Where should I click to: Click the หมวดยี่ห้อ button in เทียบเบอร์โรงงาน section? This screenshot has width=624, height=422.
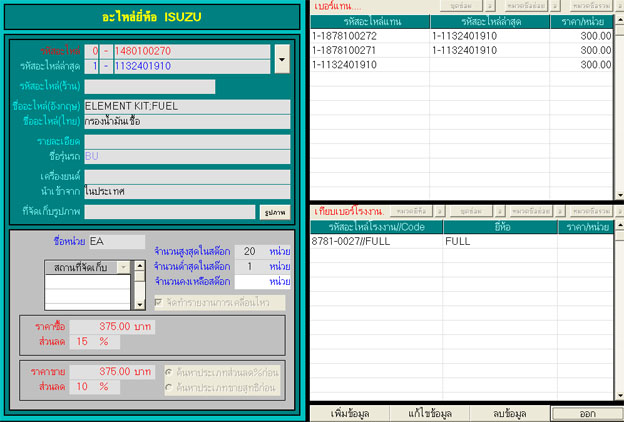click(x=411, y=211)
